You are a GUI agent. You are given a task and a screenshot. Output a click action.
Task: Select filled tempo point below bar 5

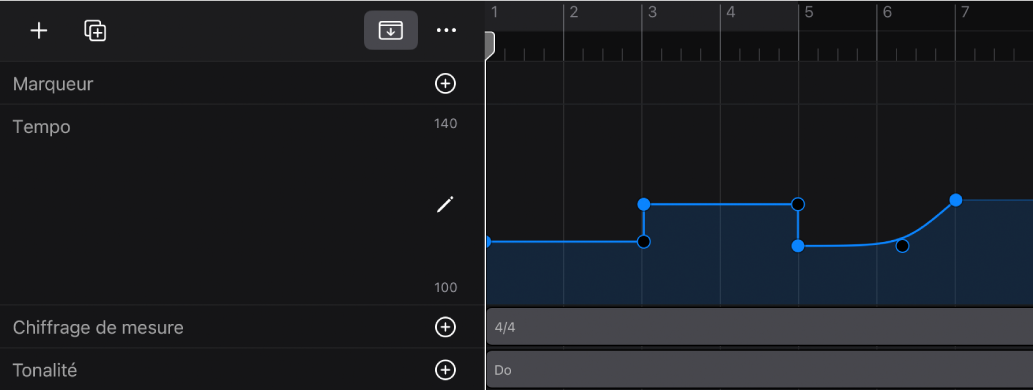798,246
